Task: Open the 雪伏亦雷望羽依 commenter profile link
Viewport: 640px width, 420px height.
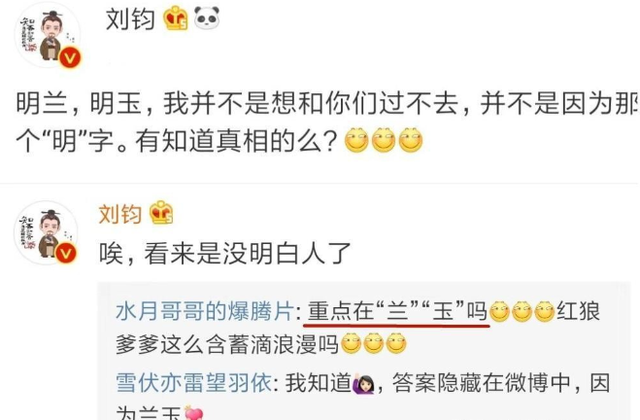Action: click(x=194, y=383)
